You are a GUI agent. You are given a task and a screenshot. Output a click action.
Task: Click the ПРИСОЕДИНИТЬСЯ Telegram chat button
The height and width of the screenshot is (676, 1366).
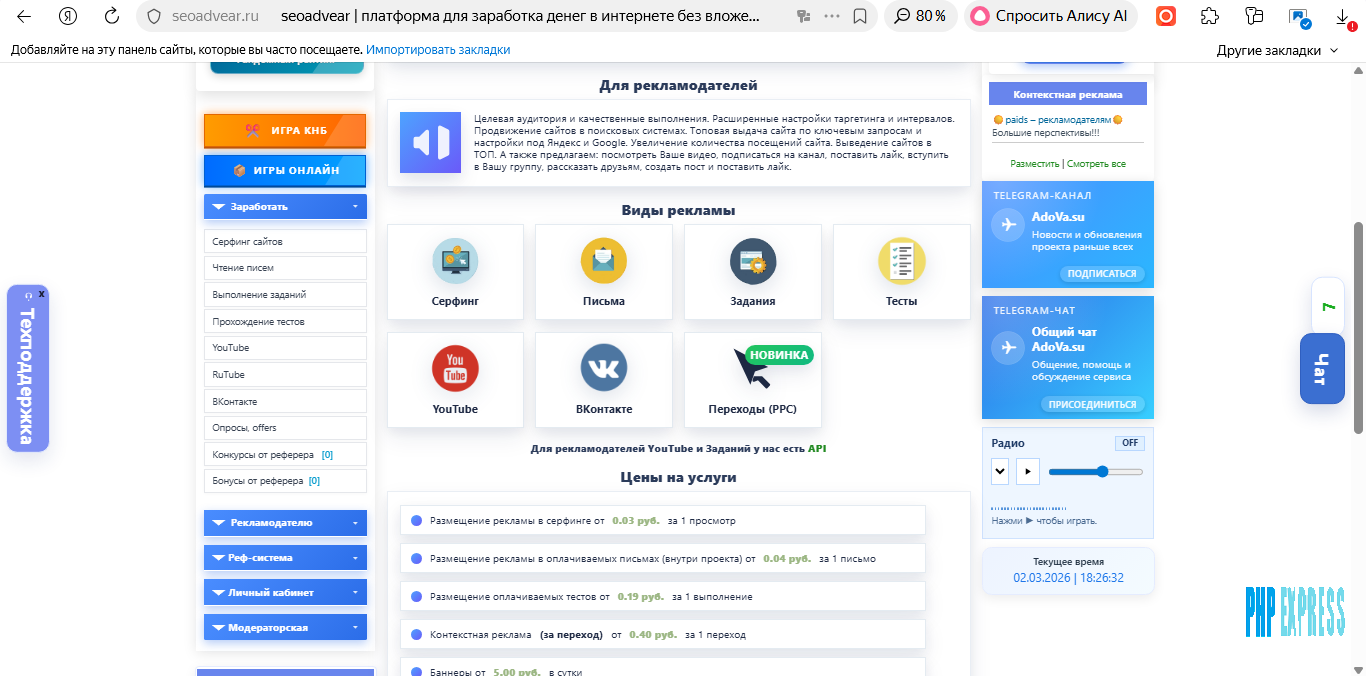[1092, 405]
